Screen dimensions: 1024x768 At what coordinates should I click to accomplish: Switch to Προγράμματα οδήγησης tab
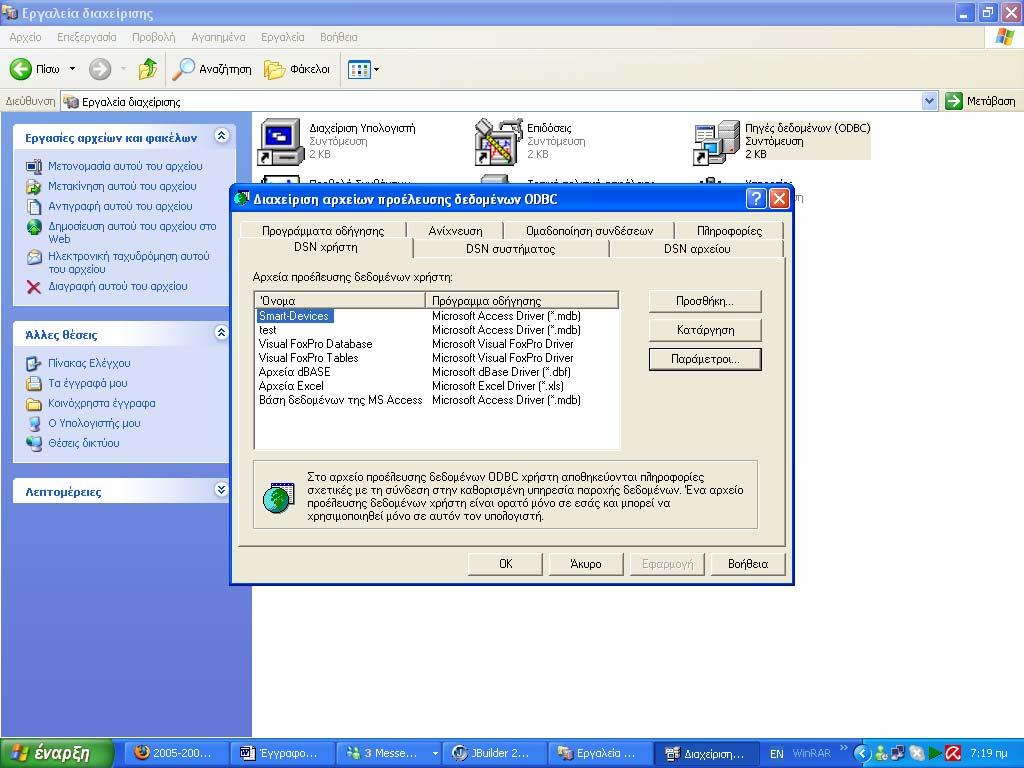pyautogui.click(x=323, y=231)
